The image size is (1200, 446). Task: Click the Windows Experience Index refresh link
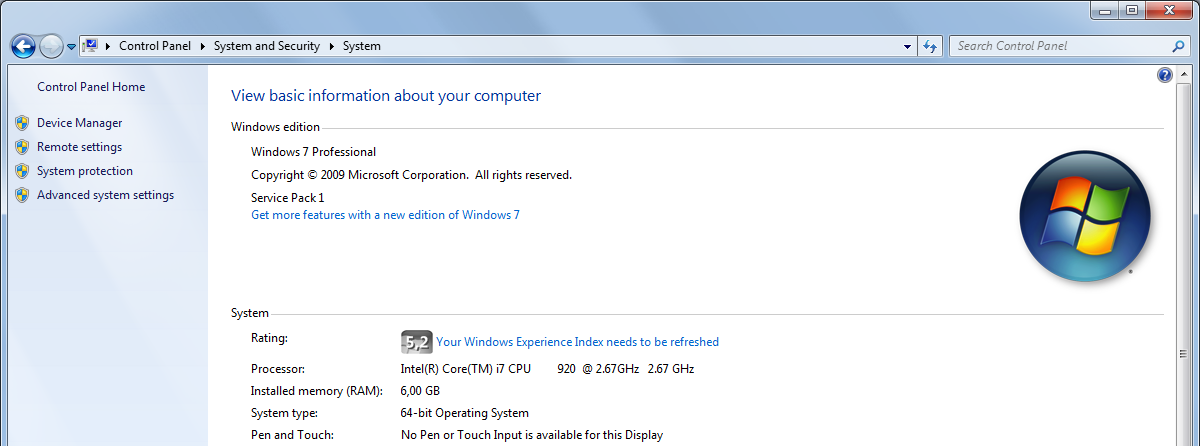coord(577,342)
